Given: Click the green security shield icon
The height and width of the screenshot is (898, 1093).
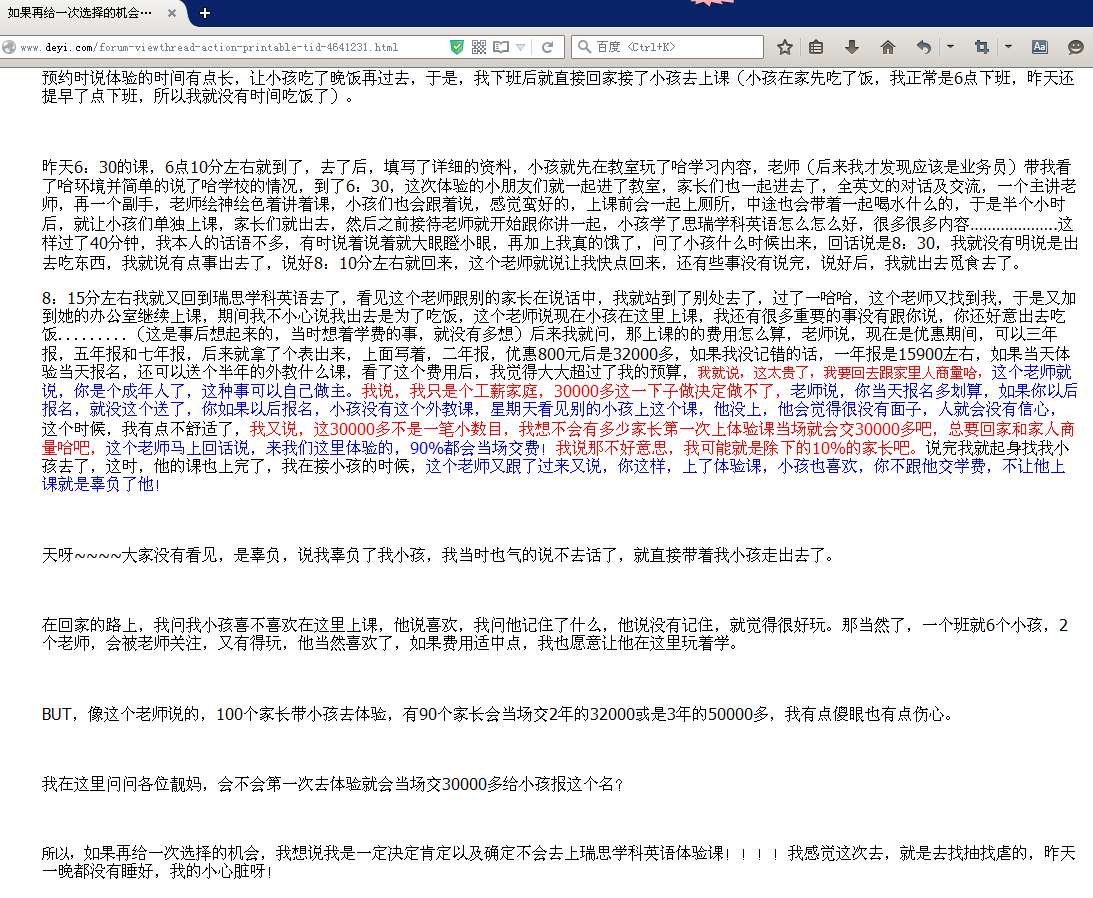Looking at the screenshot, I should [x=457, y=47].
